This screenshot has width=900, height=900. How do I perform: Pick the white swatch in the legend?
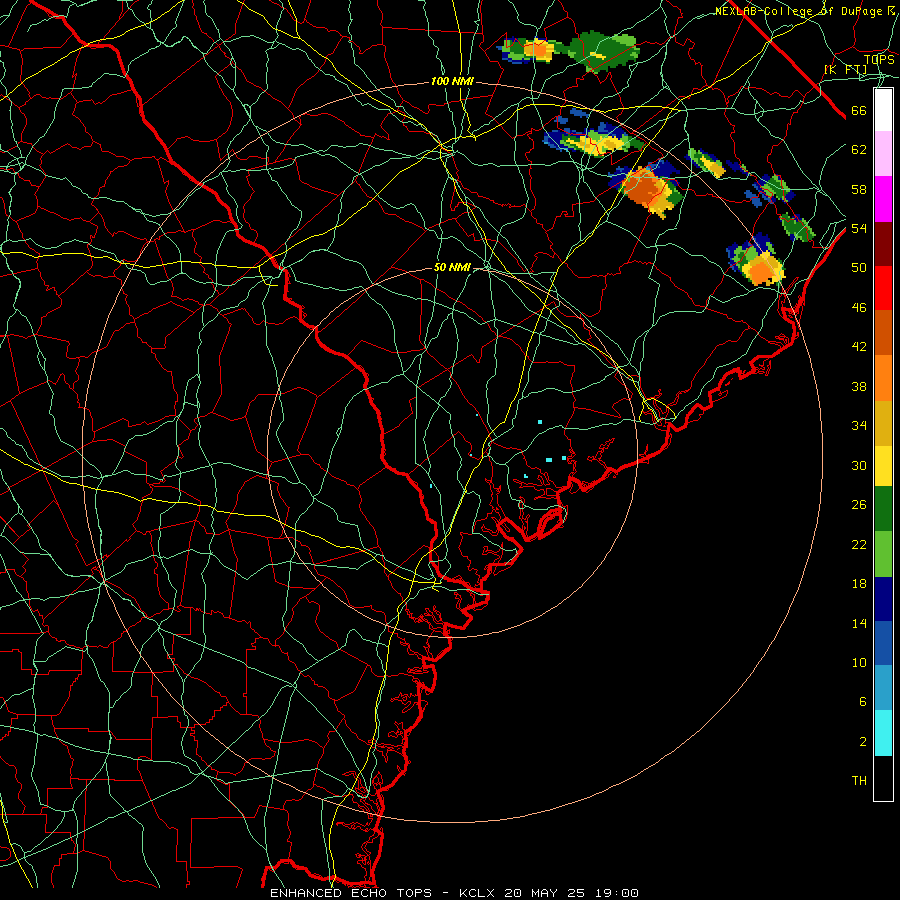pyautogui.click(x=883, y=110)
